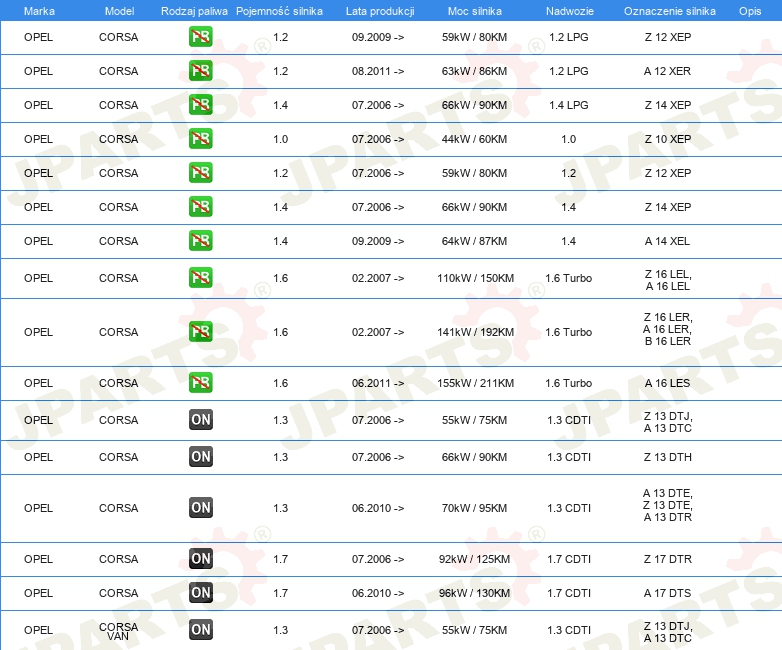Image resolution: width=782 pixels, height=650 pixels.
Task: Select the diesel ON icon for Corsa Van
Action: [201, 630]
